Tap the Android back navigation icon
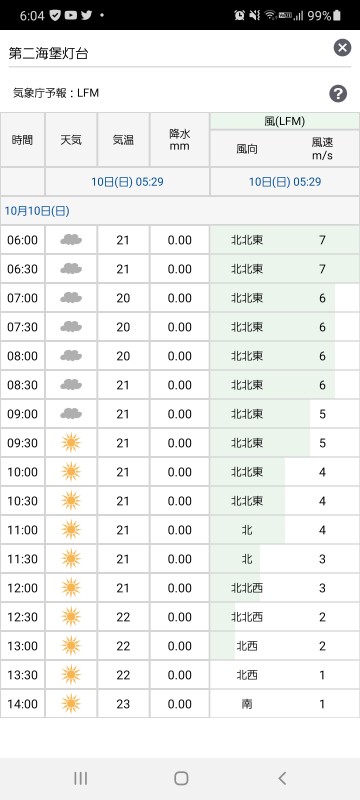This screenshot has width=360, height=800. click(x=282, y=778)
